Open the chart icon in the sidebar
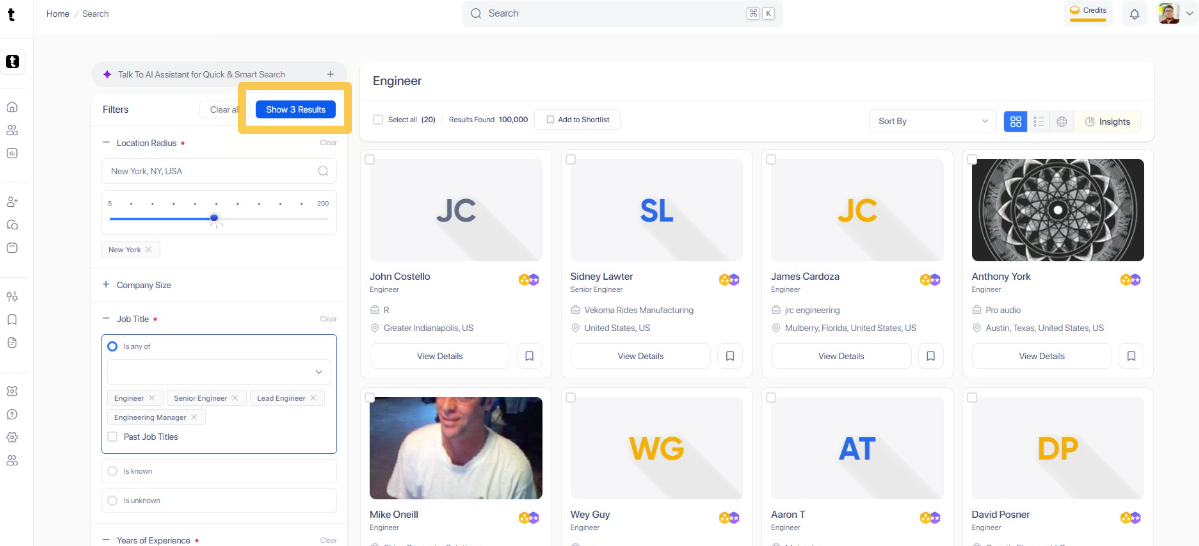Viewport: 1199px width, 546px height. [x=12, y=153]
